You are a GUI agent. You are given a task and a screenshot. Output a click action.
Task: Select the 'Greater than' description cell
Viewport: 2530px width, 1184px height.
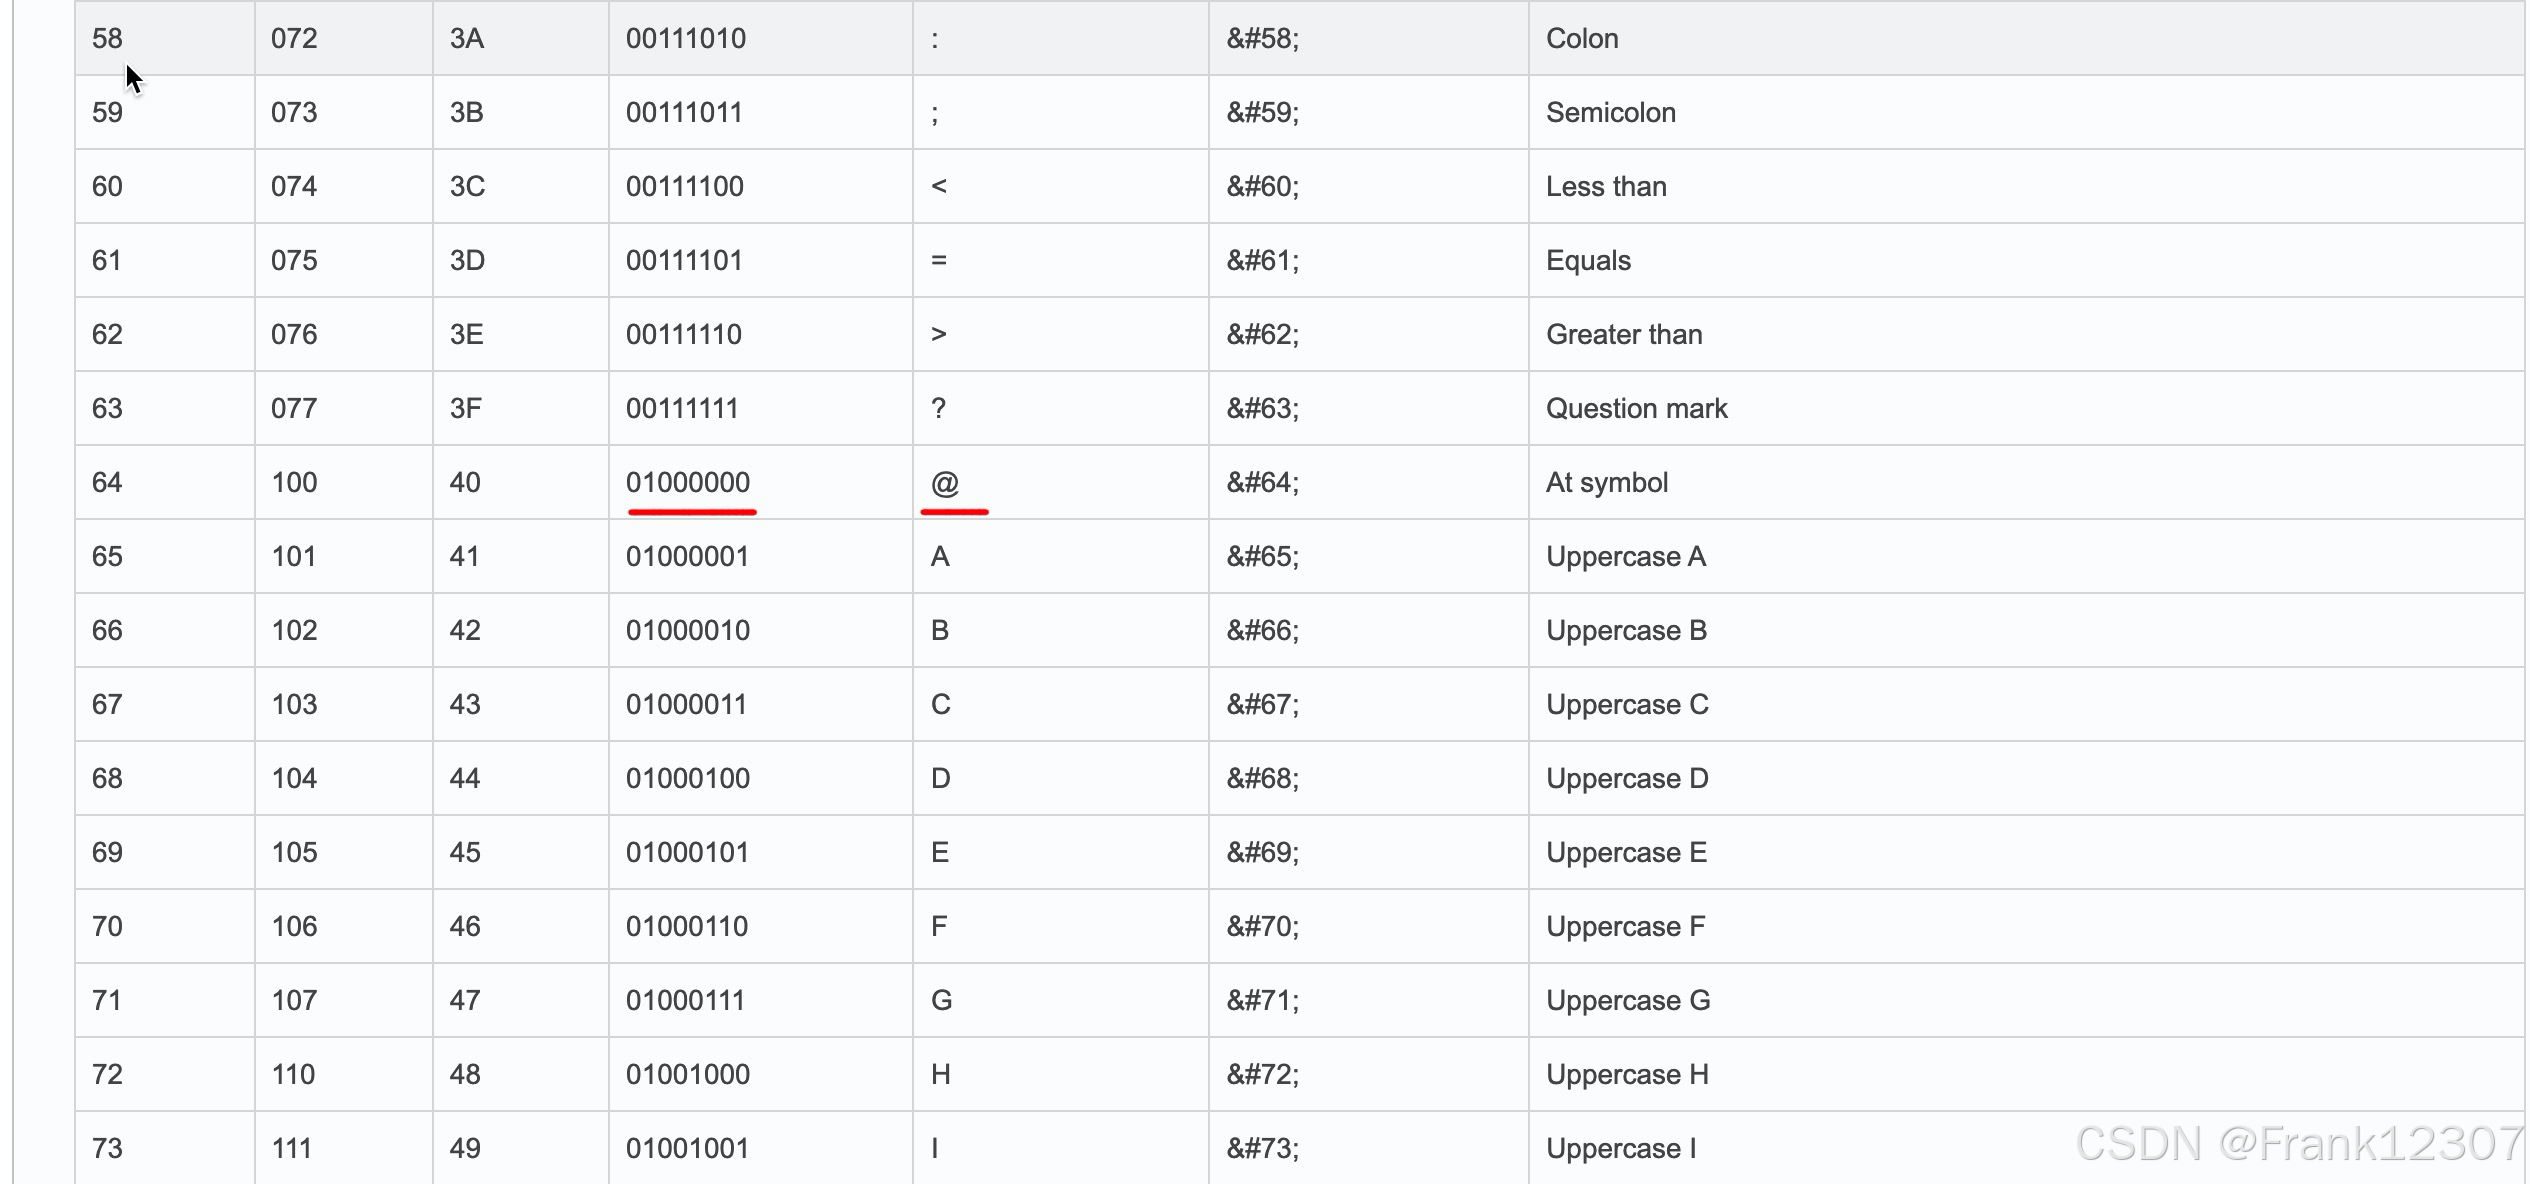coord(2027,334)
